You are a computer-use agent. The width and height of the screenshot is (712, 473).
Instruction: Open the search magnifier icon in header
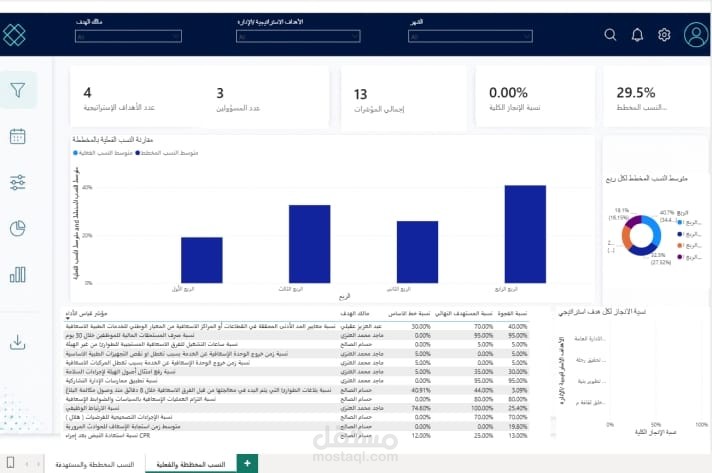(x=610, y=35)
